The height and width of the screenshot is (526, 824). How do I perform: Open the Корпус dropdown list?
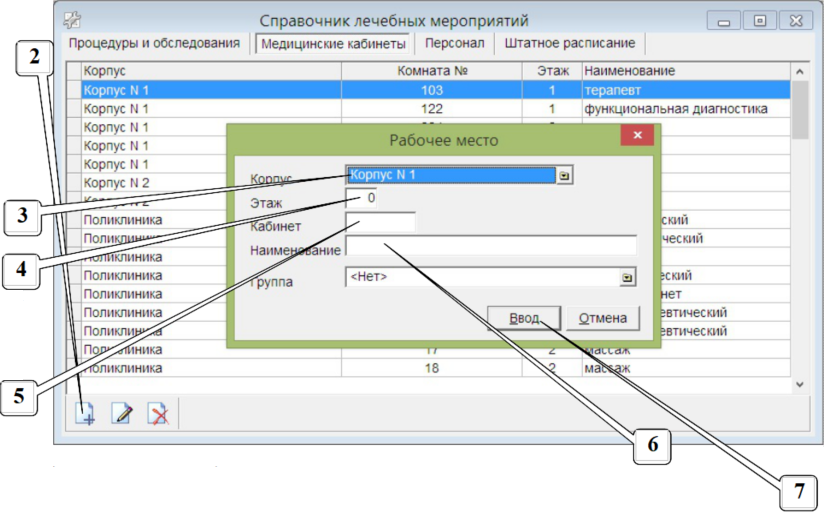tap(564, 175)
